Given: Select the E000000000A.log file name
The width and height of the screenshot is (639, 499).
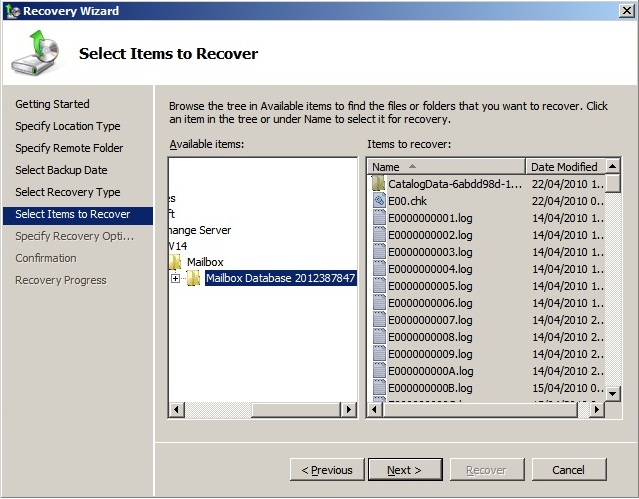Looking at the screenshot, I should coord(431,371).
